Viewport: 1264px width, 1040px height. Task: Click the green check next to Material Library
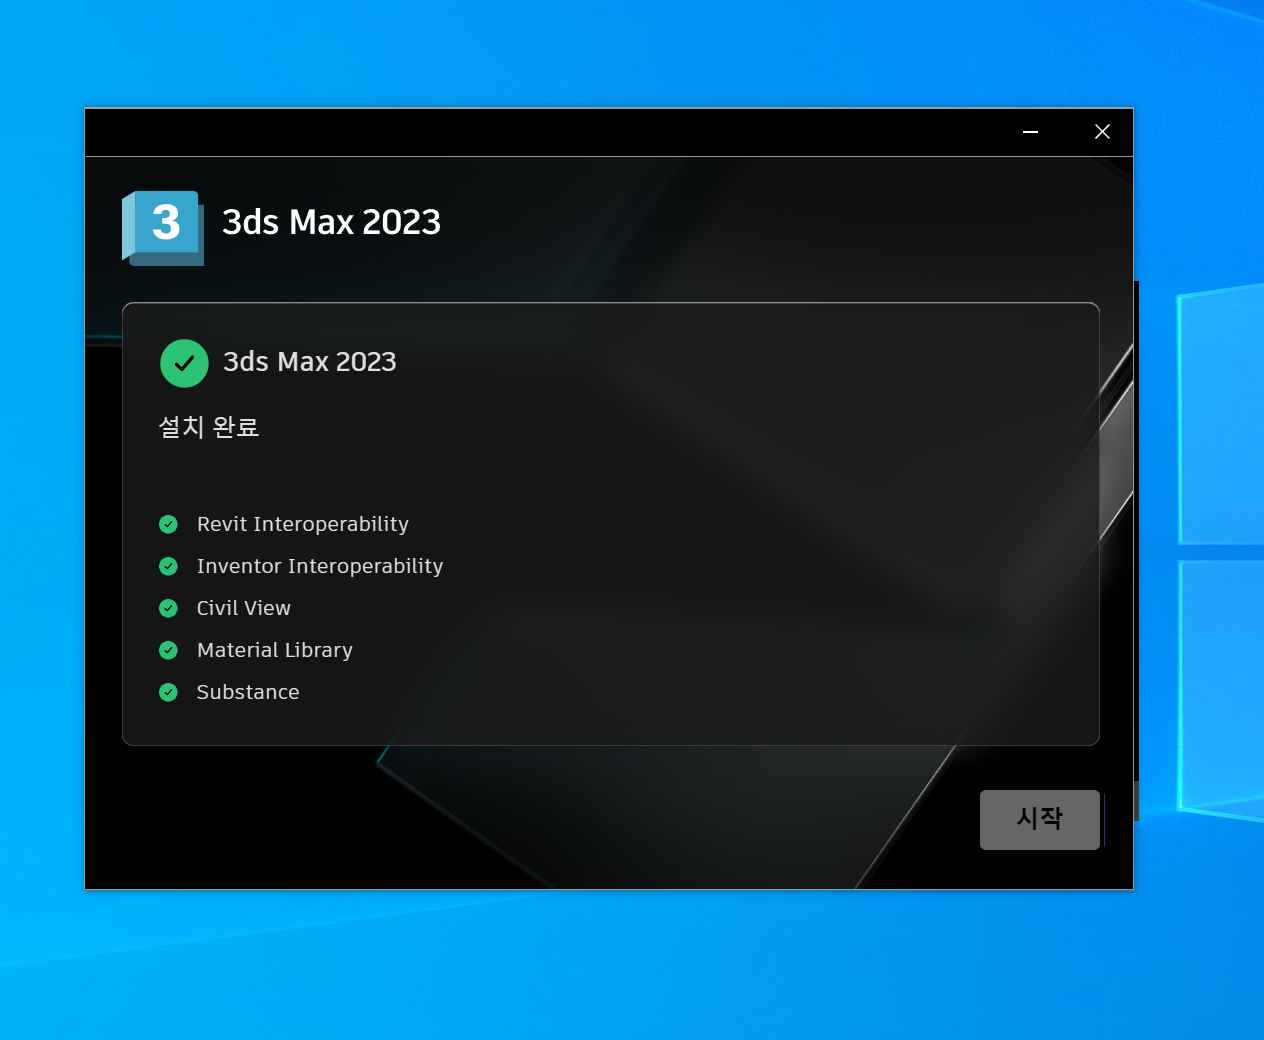(168, 650)
